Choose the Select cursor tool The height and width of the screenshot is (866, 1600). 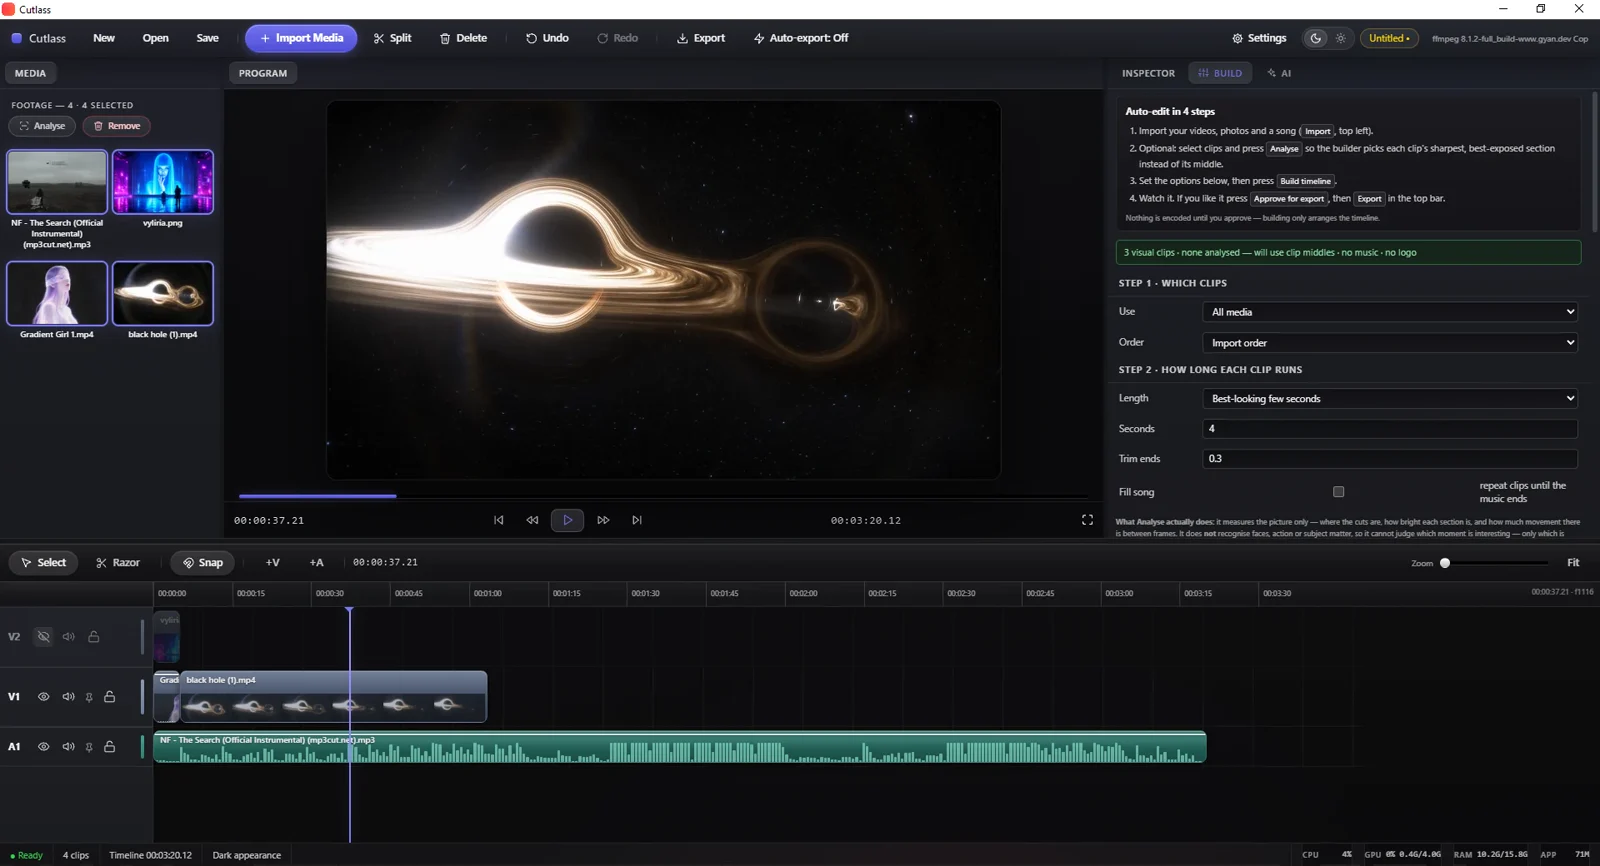[43, 563]
